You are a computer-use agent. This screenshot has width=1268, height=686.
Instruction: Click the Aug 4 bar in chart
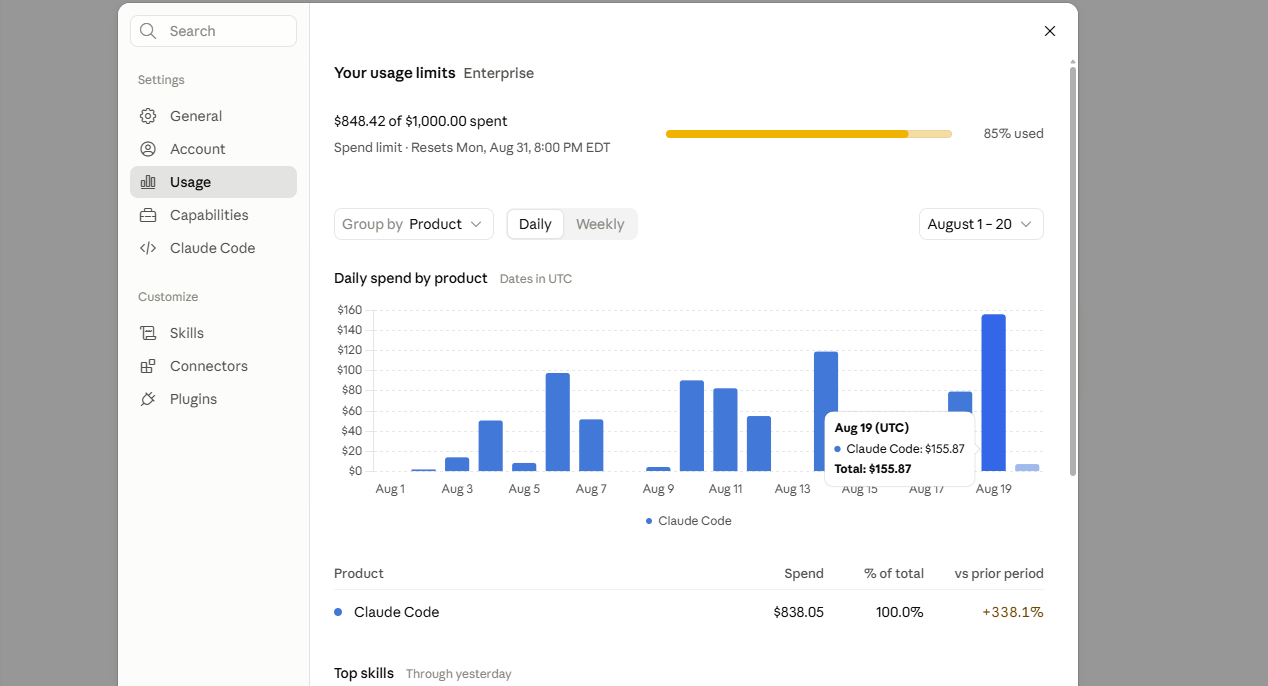pos(491,446)
